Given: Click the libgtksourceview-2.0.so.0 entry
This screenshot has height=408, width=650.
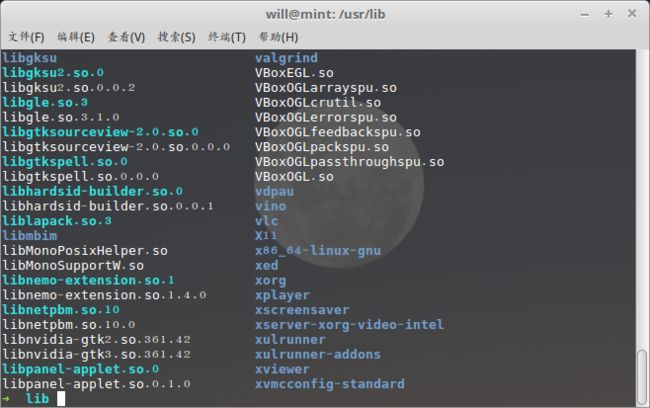Looking at the screenshot, I should (100, 132).
